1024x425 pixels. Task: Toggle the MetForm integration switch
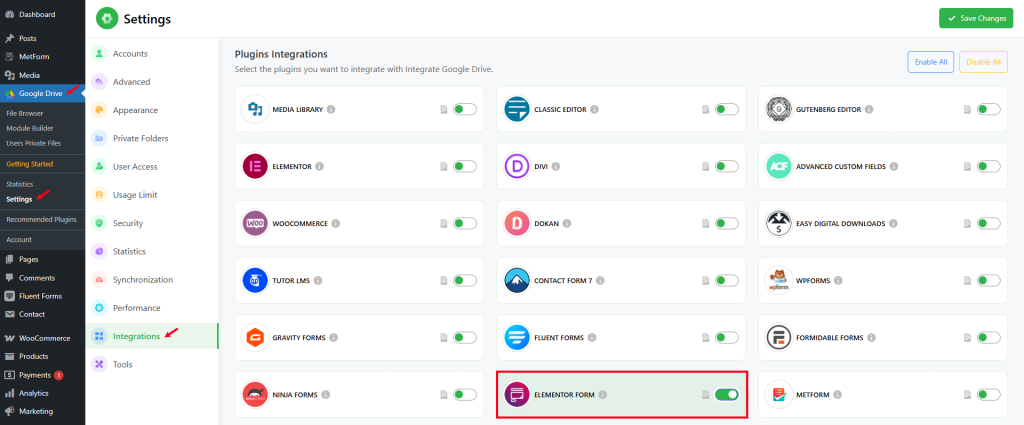pyautogui.click(x=989, y=394)
